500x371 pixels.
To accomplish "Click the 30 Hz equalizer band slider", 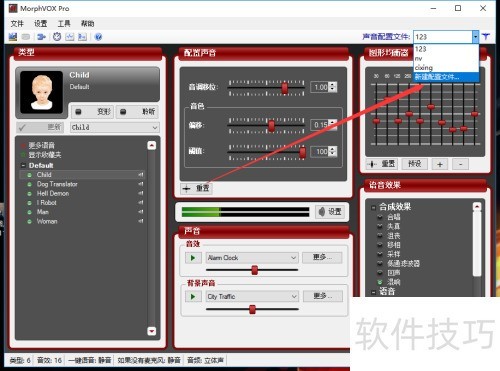I will pyautogui.click(x=376, y=121).
